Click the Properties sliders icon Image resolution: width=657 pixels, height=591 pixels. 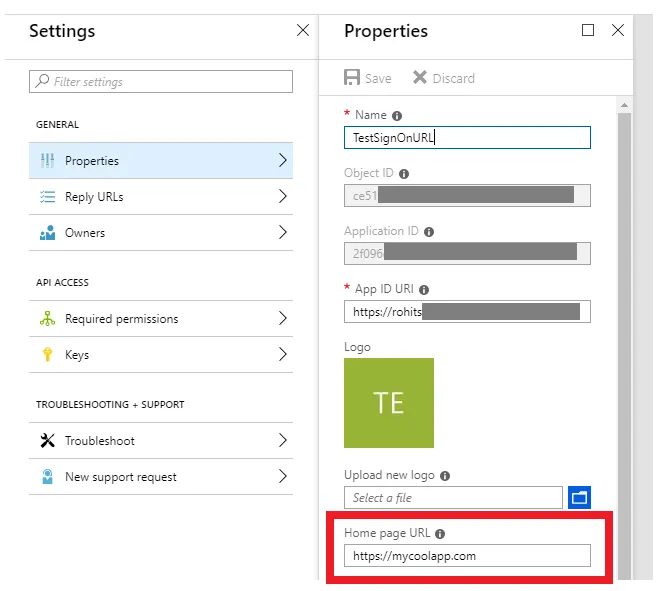47,161
